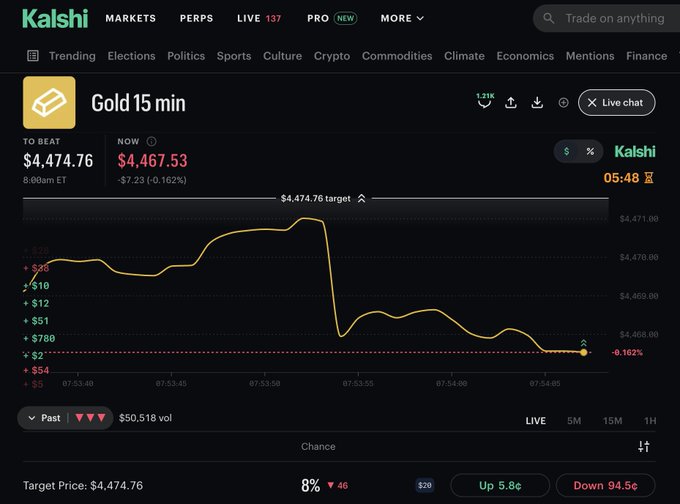Open the MARKETS menu item
Screen dimensions: 680x504
click(131, 18)
